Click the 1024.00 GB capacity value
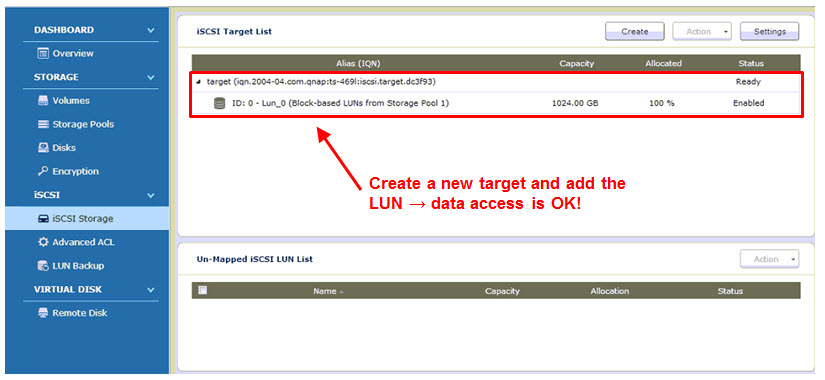Screen dimensions: 825x380 point(575,103)
